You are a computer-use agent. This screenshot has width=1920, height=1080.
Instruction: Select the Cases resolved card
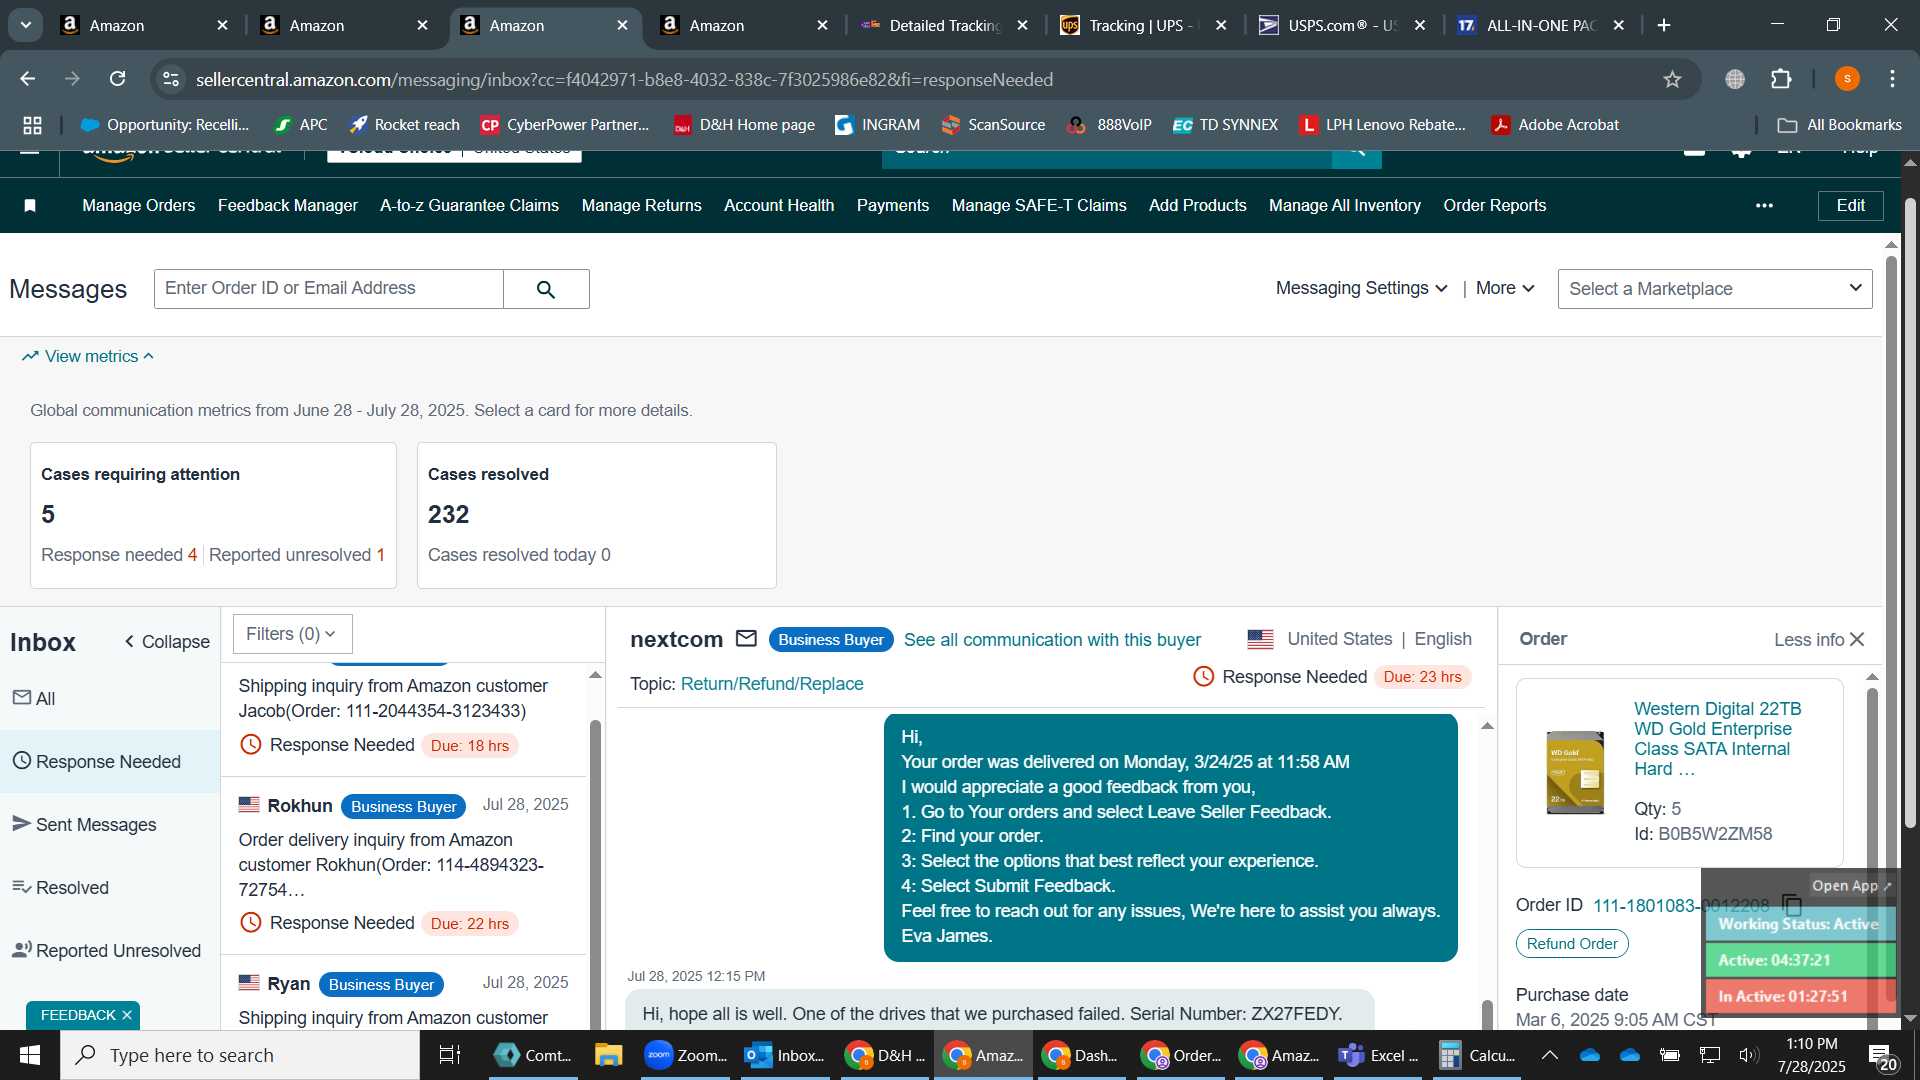pyautogui.click(x=596, y=515)
